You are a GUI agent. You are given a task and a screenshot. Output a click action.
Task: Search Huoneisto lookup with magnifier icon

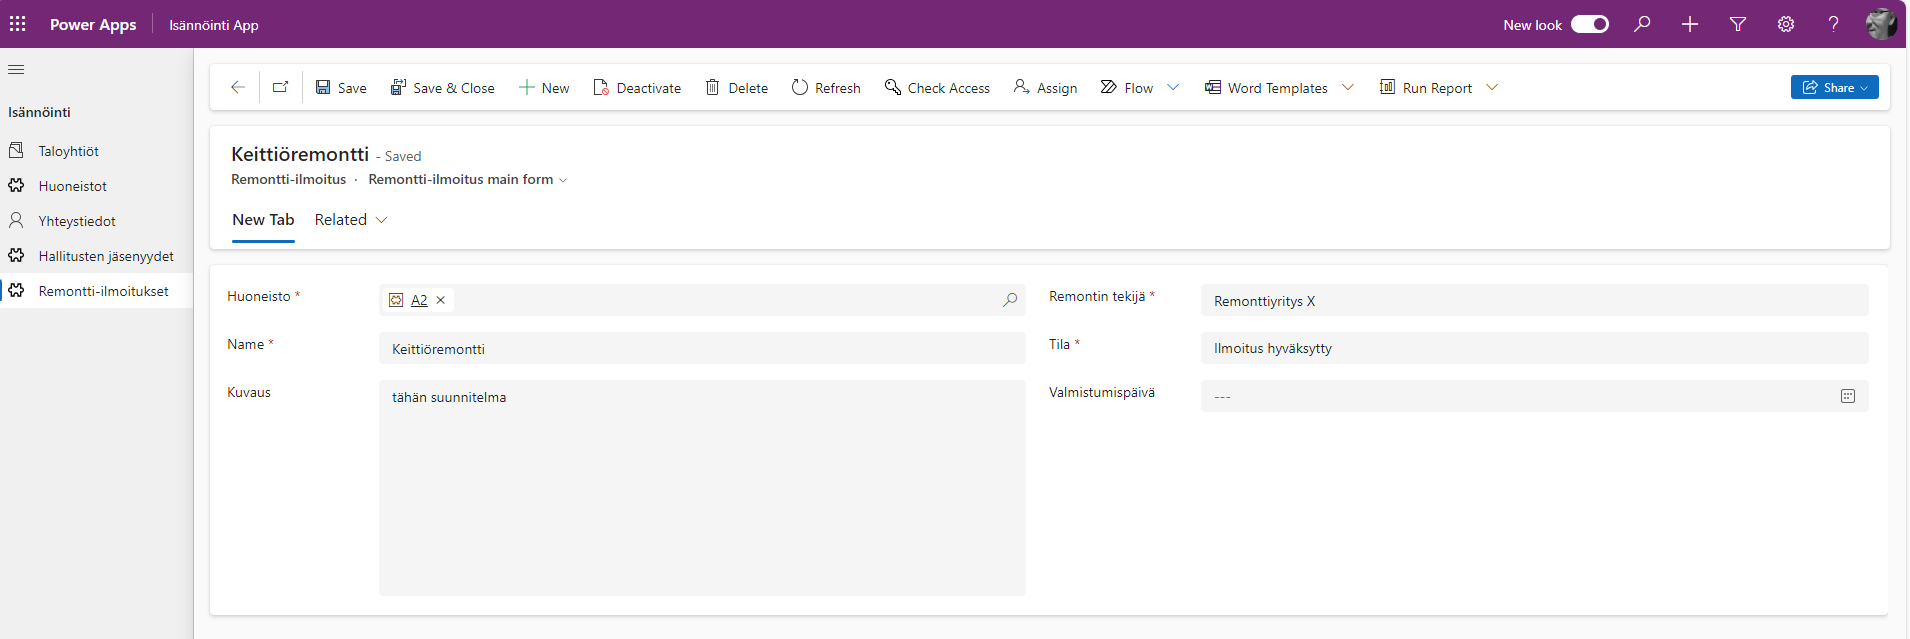tap(1010, 300)
